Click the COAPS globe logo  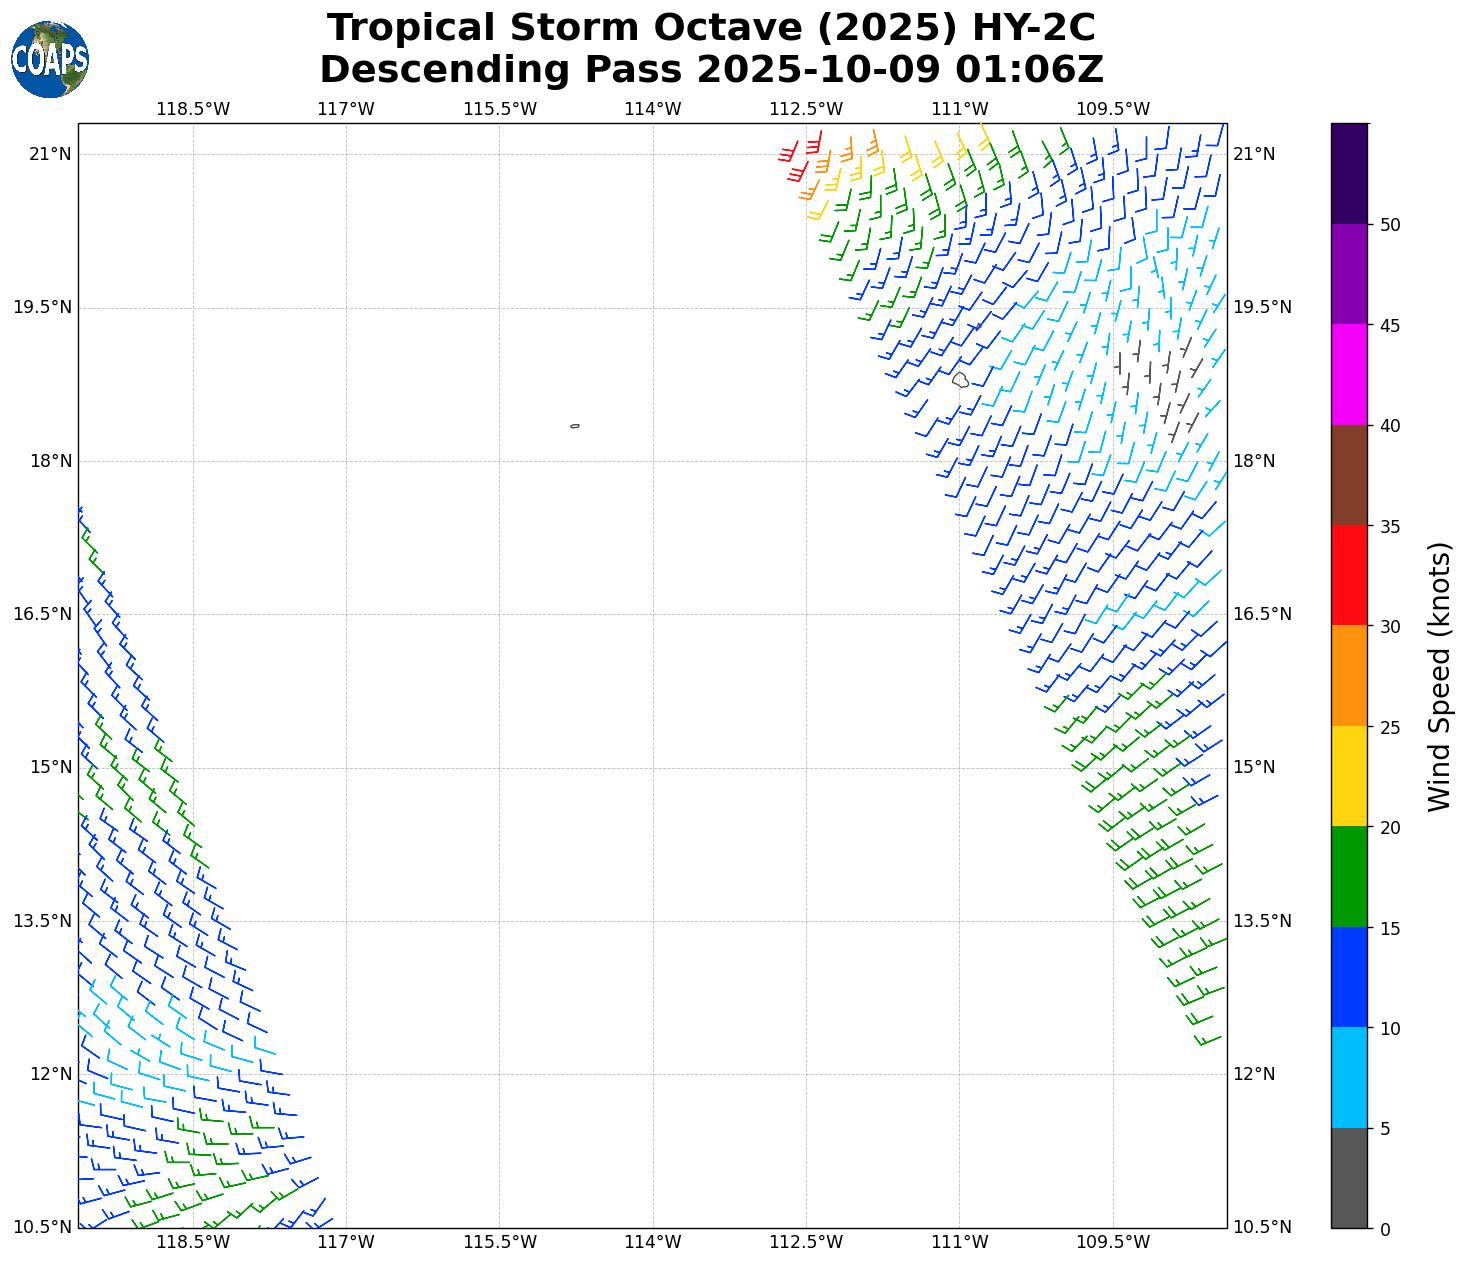tap(50, 60)
